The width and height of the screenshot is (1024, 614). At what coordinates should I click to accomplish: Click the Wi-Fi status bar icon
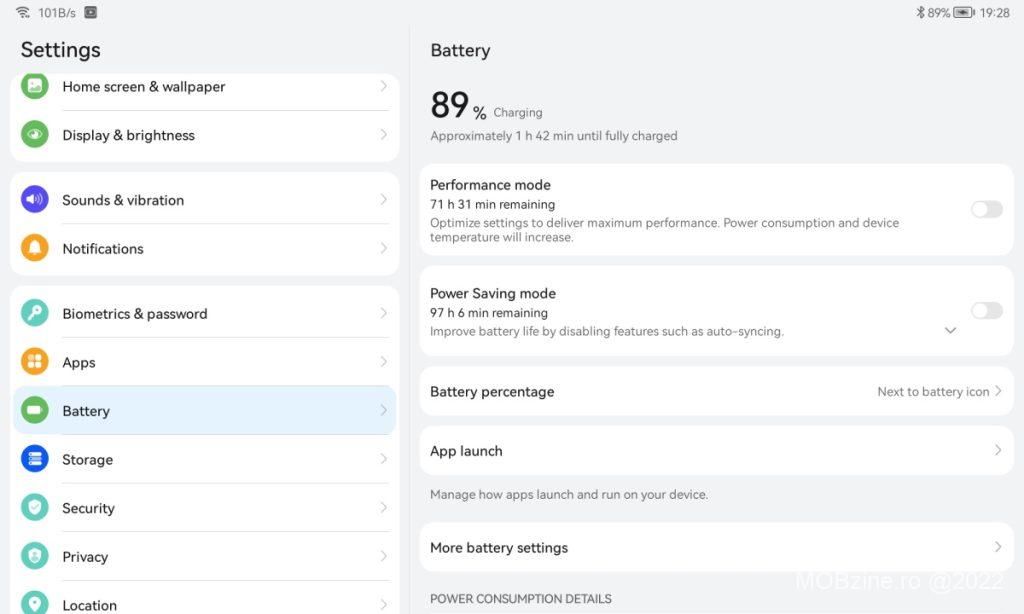point(23,13)
